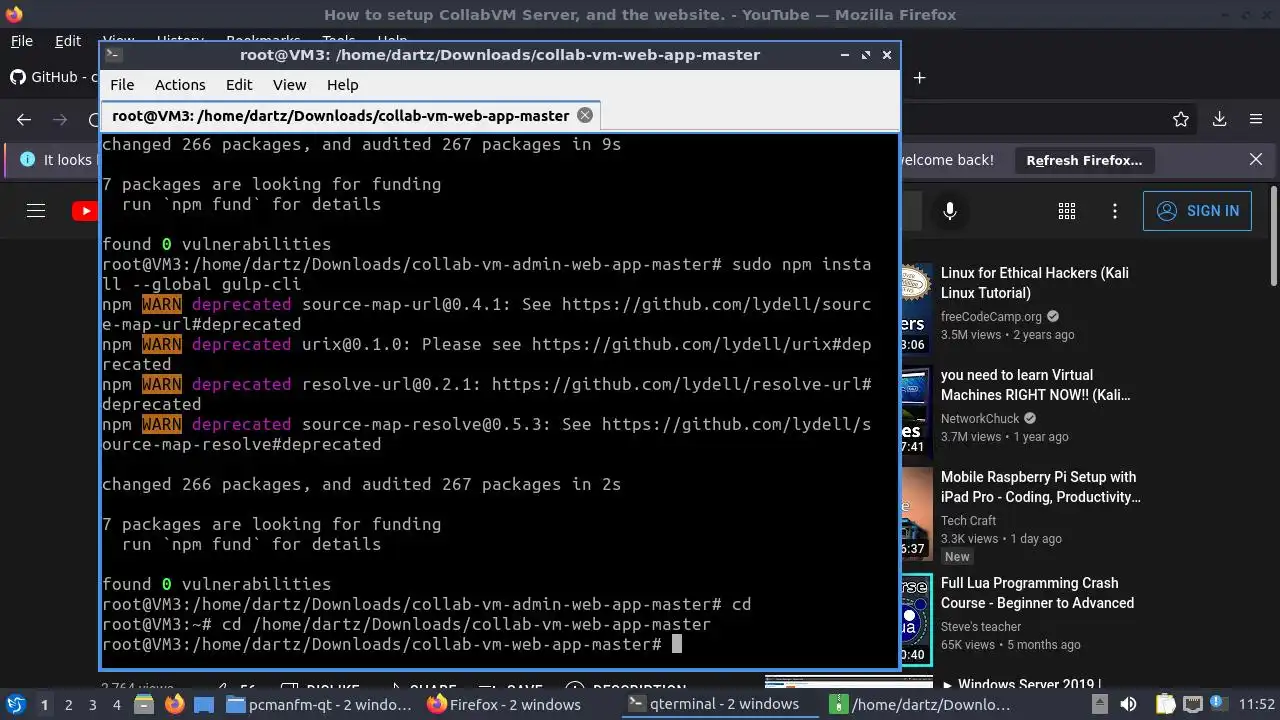Open the Tech Craft channel link
This screenshot has width=1280, height=720.
click(968, 521)
